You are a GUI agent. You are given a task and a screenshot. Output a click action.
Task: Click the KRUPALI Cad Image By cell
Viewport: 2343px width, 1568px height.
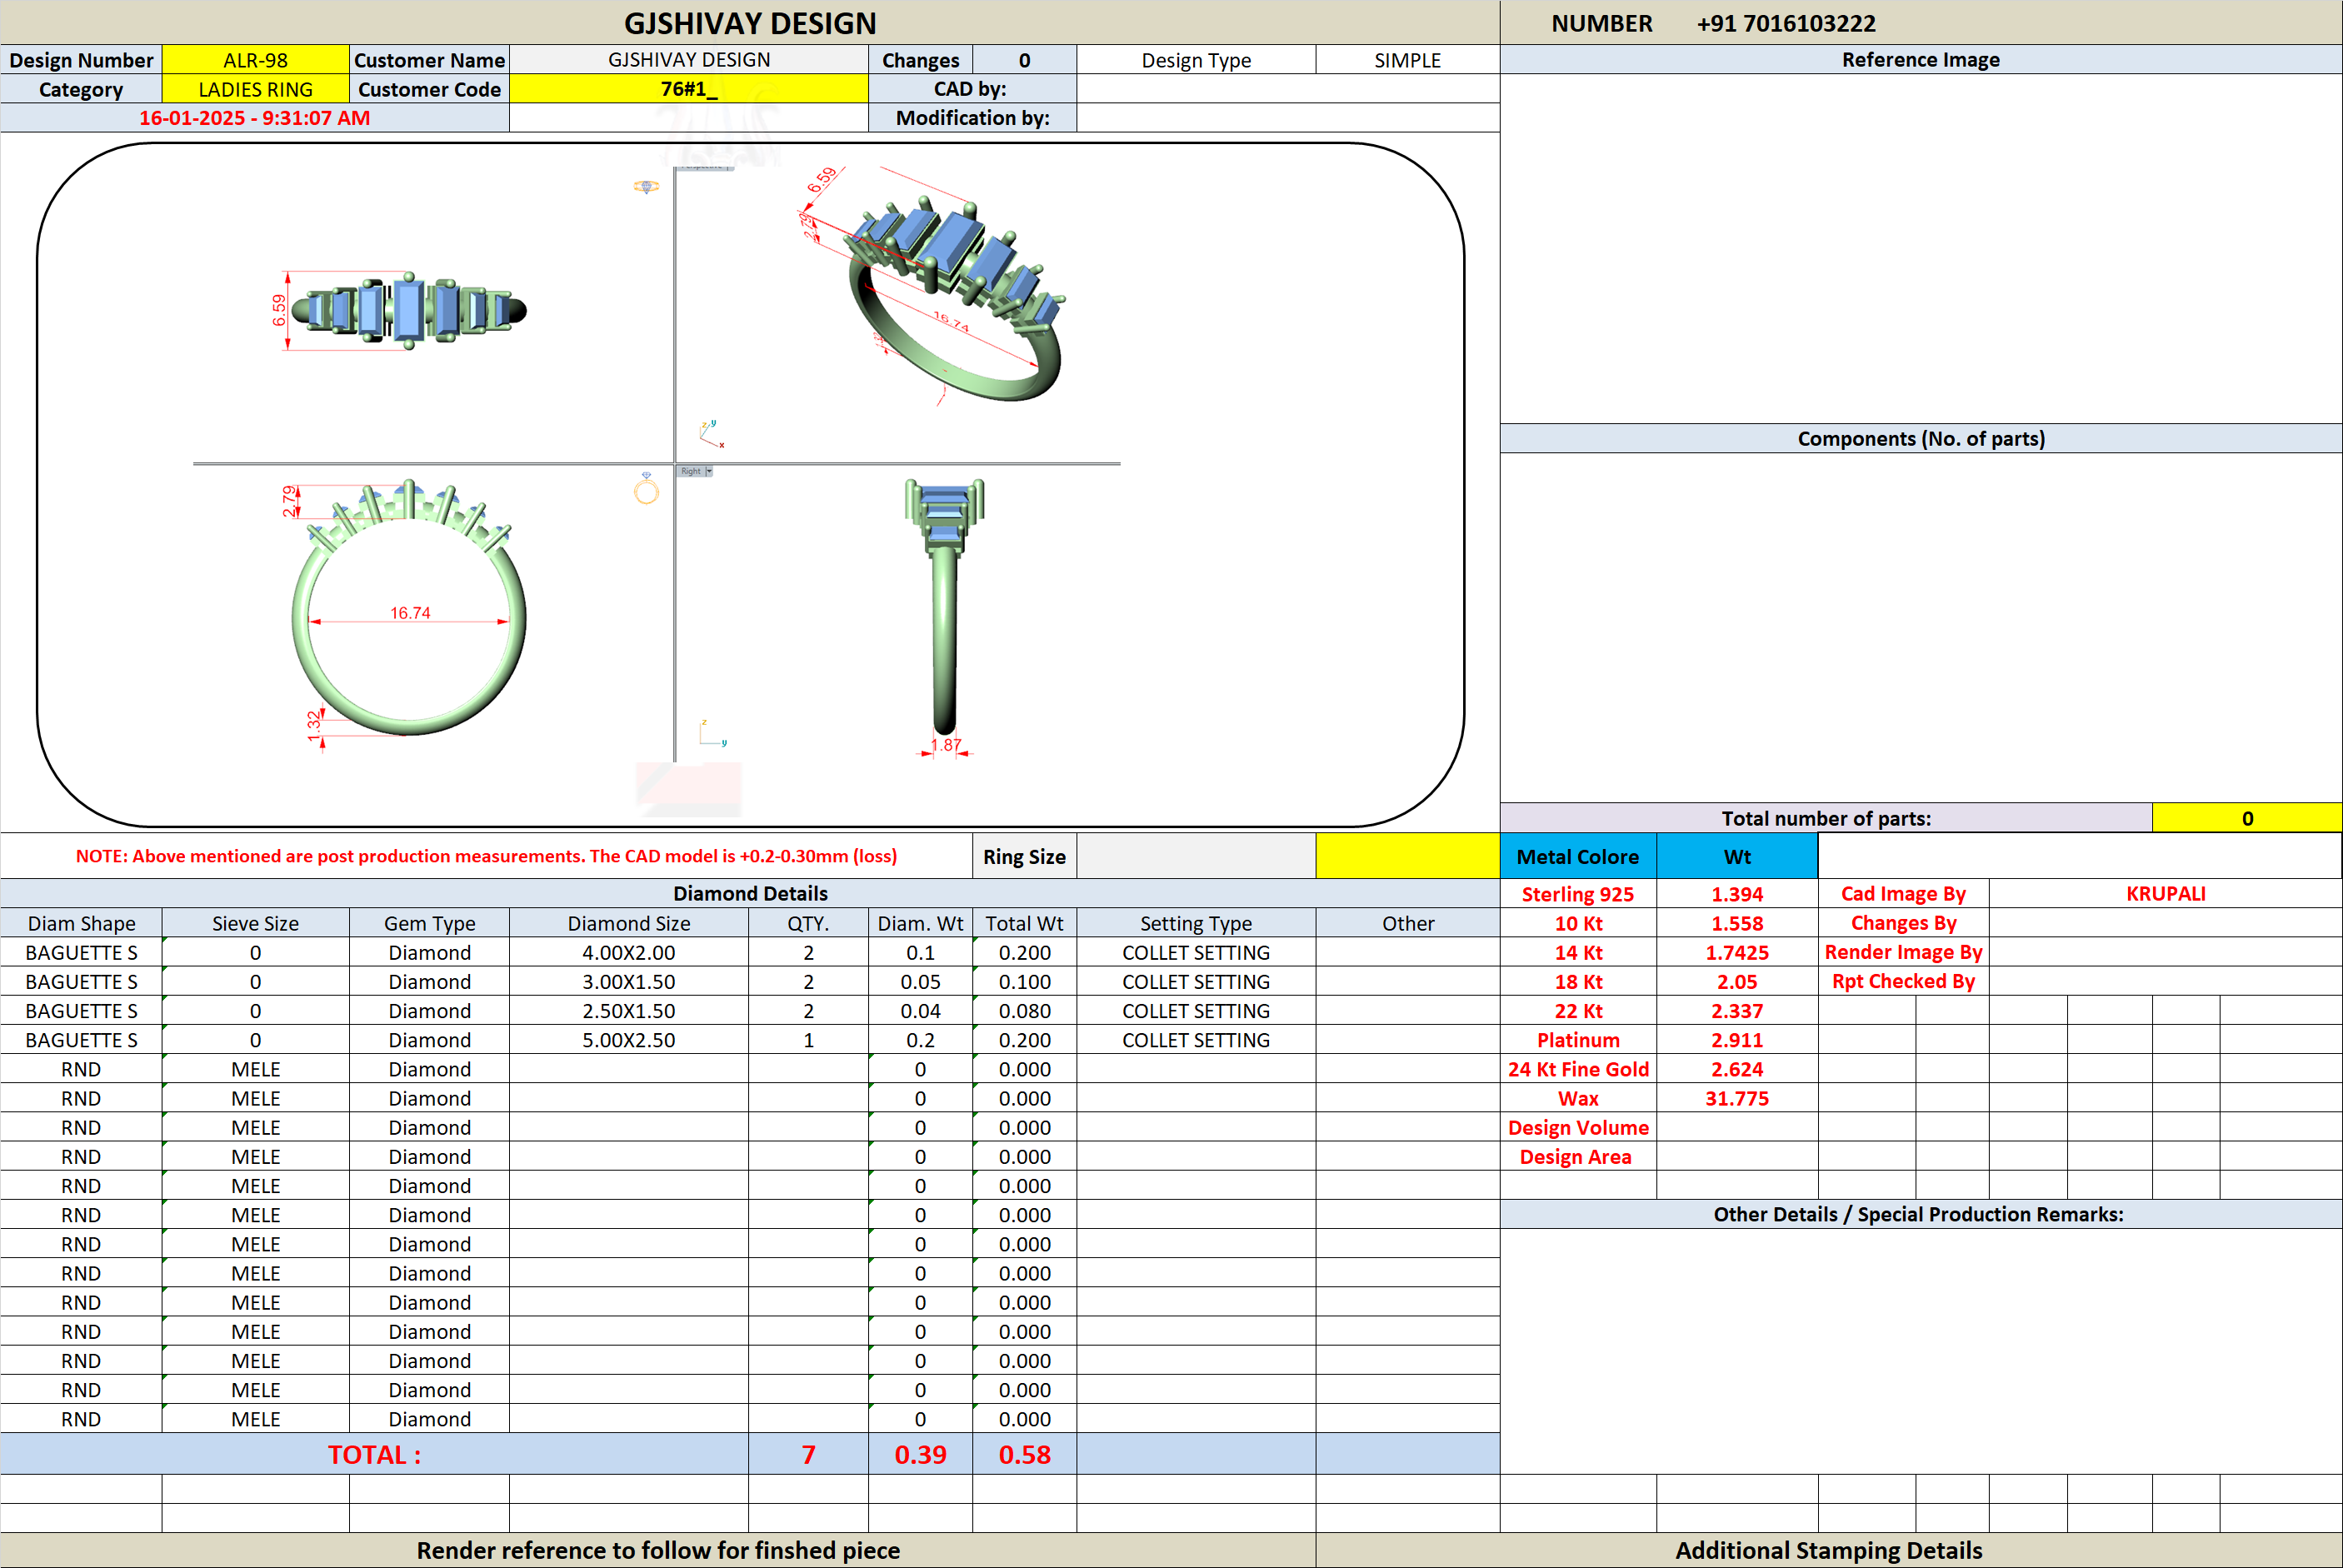pyautogui.click(x=2165, y=893)
